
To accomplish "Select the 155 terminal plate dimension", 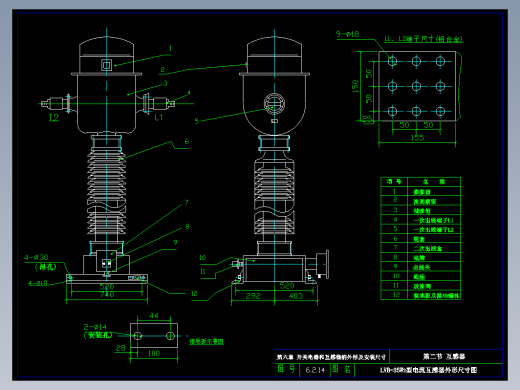I will coord(417,137).
